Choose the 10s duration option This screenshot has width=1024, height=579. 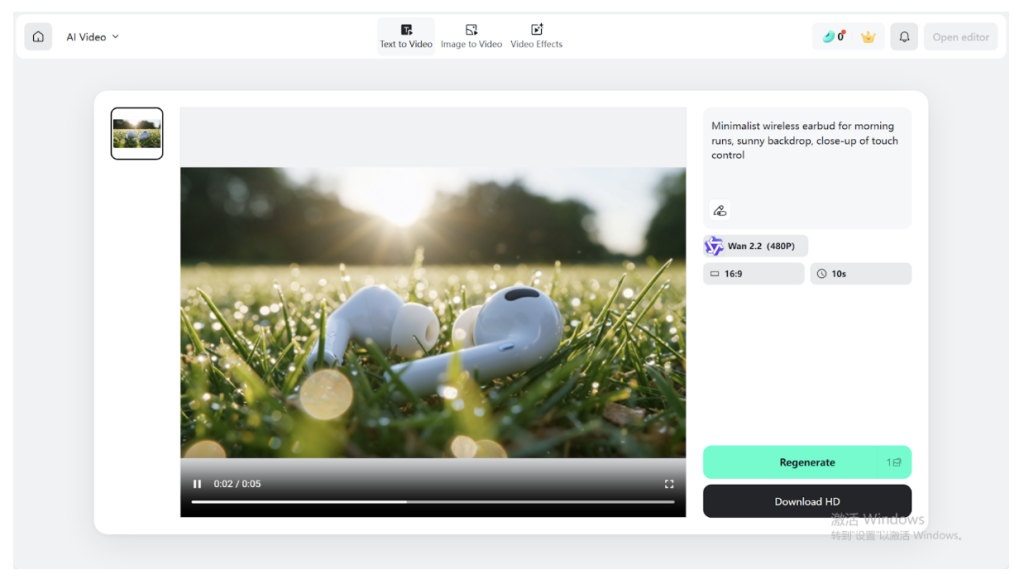pos(861,274)
